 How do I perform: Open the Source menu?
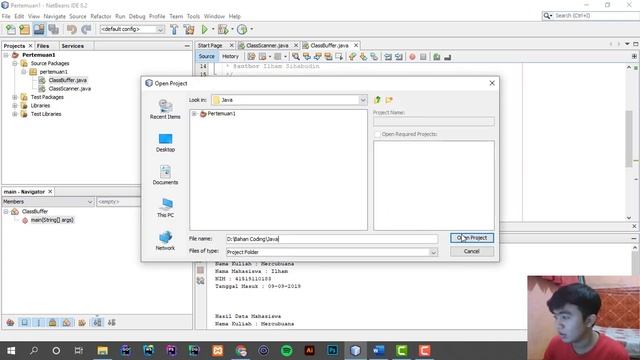[x=78, y=16]
